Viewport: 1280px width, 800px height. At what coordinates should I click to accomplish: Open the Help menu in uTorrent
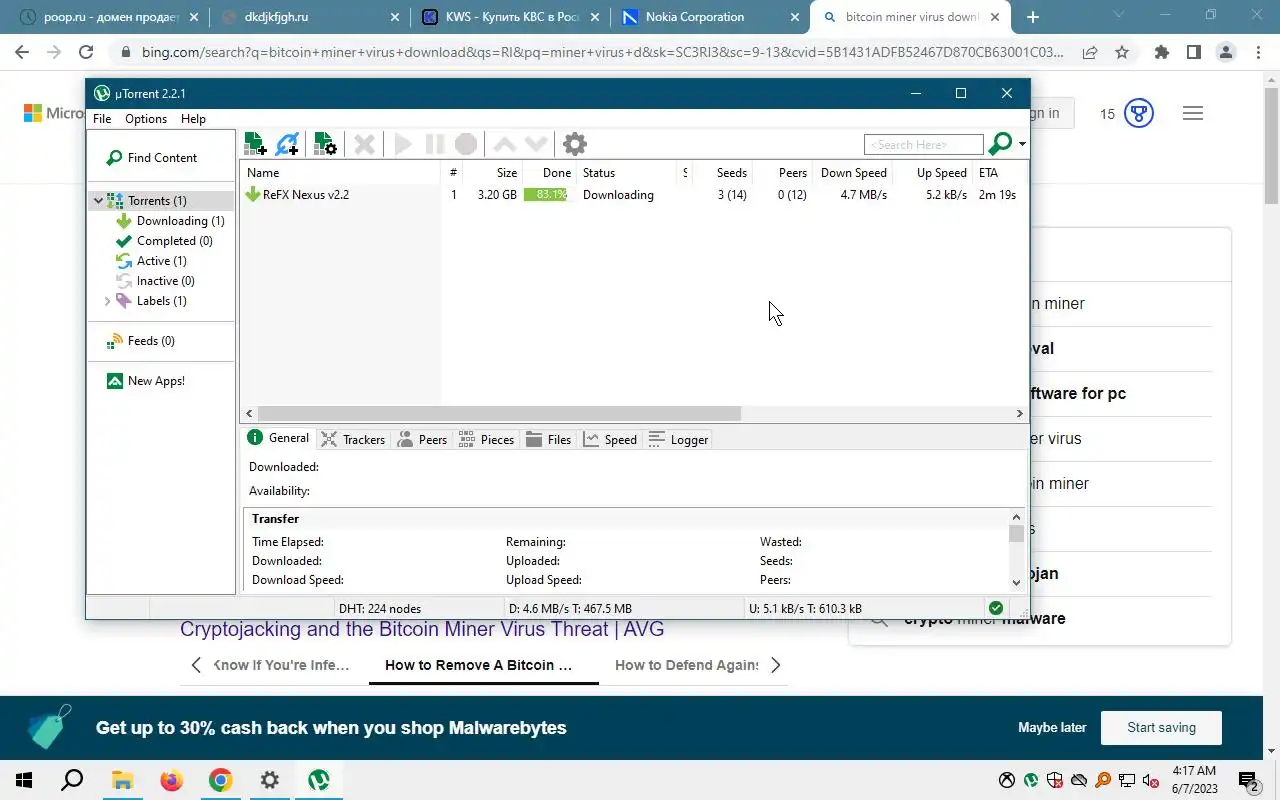(x=193, y=118)
